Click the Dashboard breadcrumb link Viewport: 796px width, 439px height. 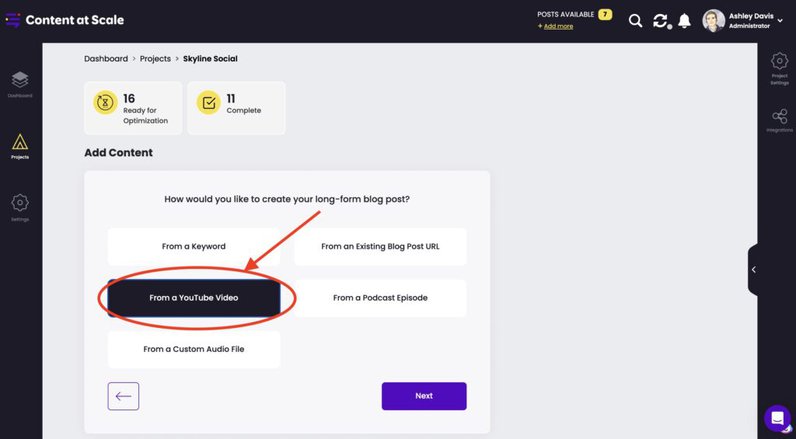106,59
